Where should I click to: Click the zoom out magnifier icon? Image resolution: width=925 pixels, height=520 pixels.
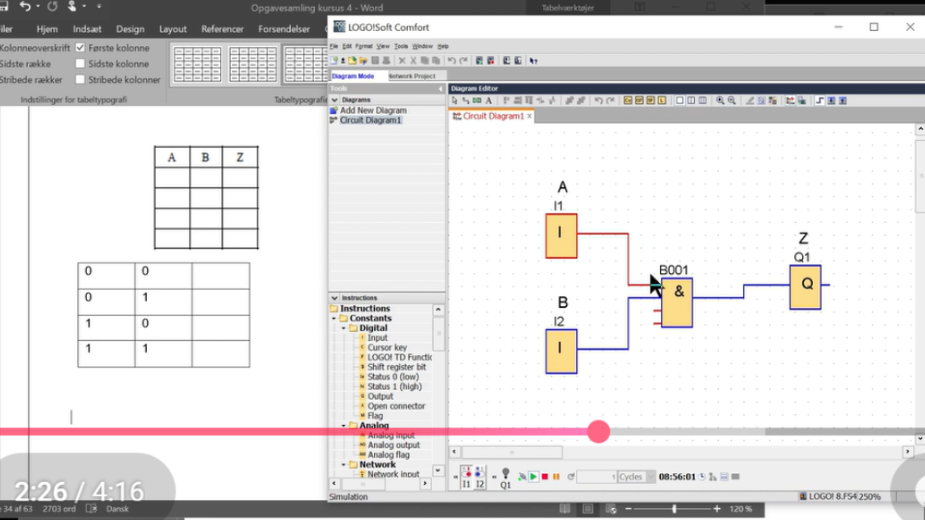click(732, 100)
